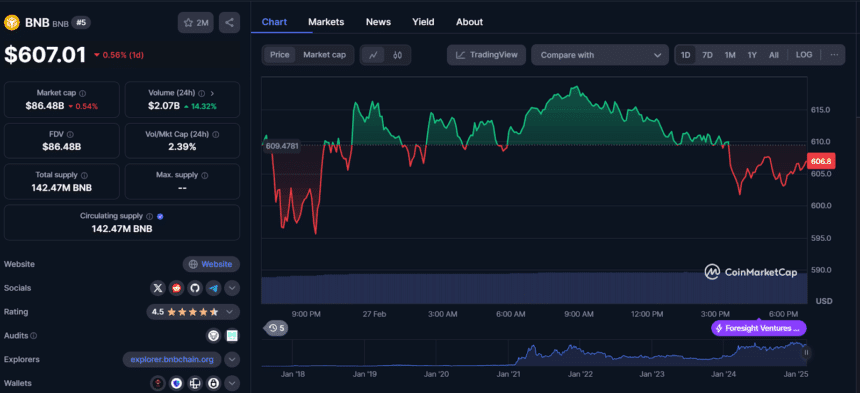Open the padlock wallet icon
This screenshot has width=860, height=393.
tap(213, 383)
